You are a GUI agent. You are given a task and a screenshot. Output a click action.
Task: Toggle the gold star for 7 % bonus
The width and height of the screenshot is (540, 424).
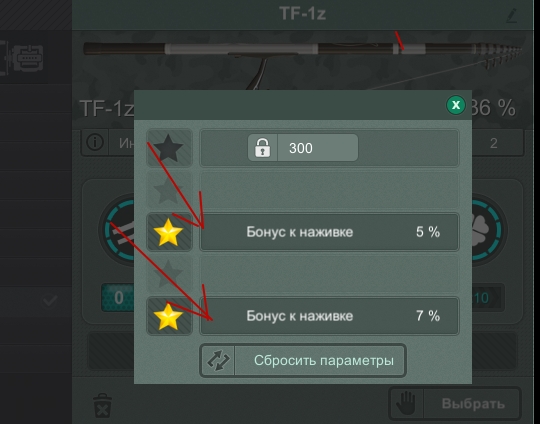pos(168,316)
